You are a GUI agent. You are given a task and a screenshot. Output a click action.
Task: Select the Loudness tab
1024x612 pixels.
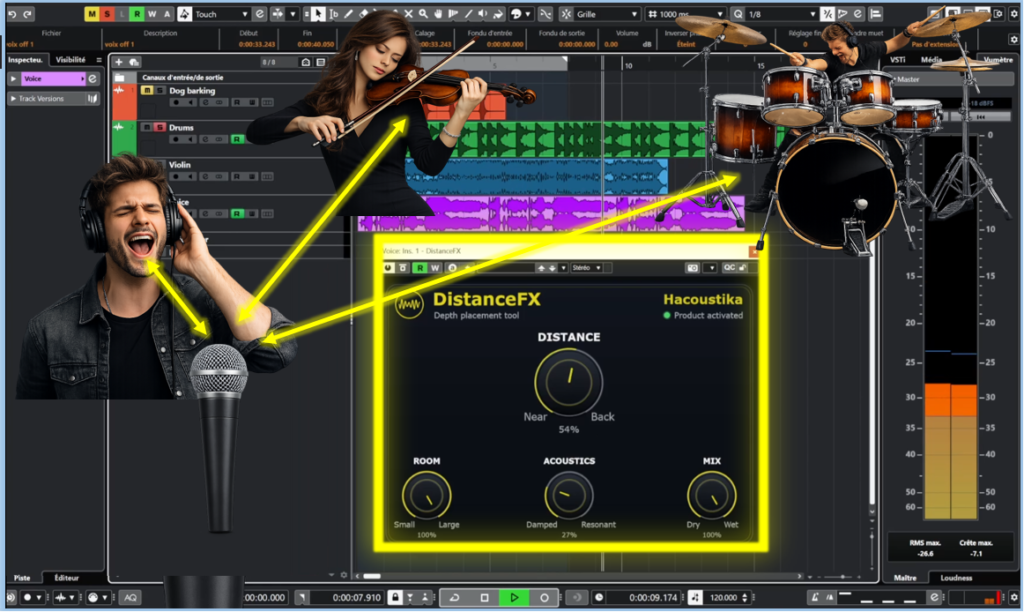coord(956,577)
